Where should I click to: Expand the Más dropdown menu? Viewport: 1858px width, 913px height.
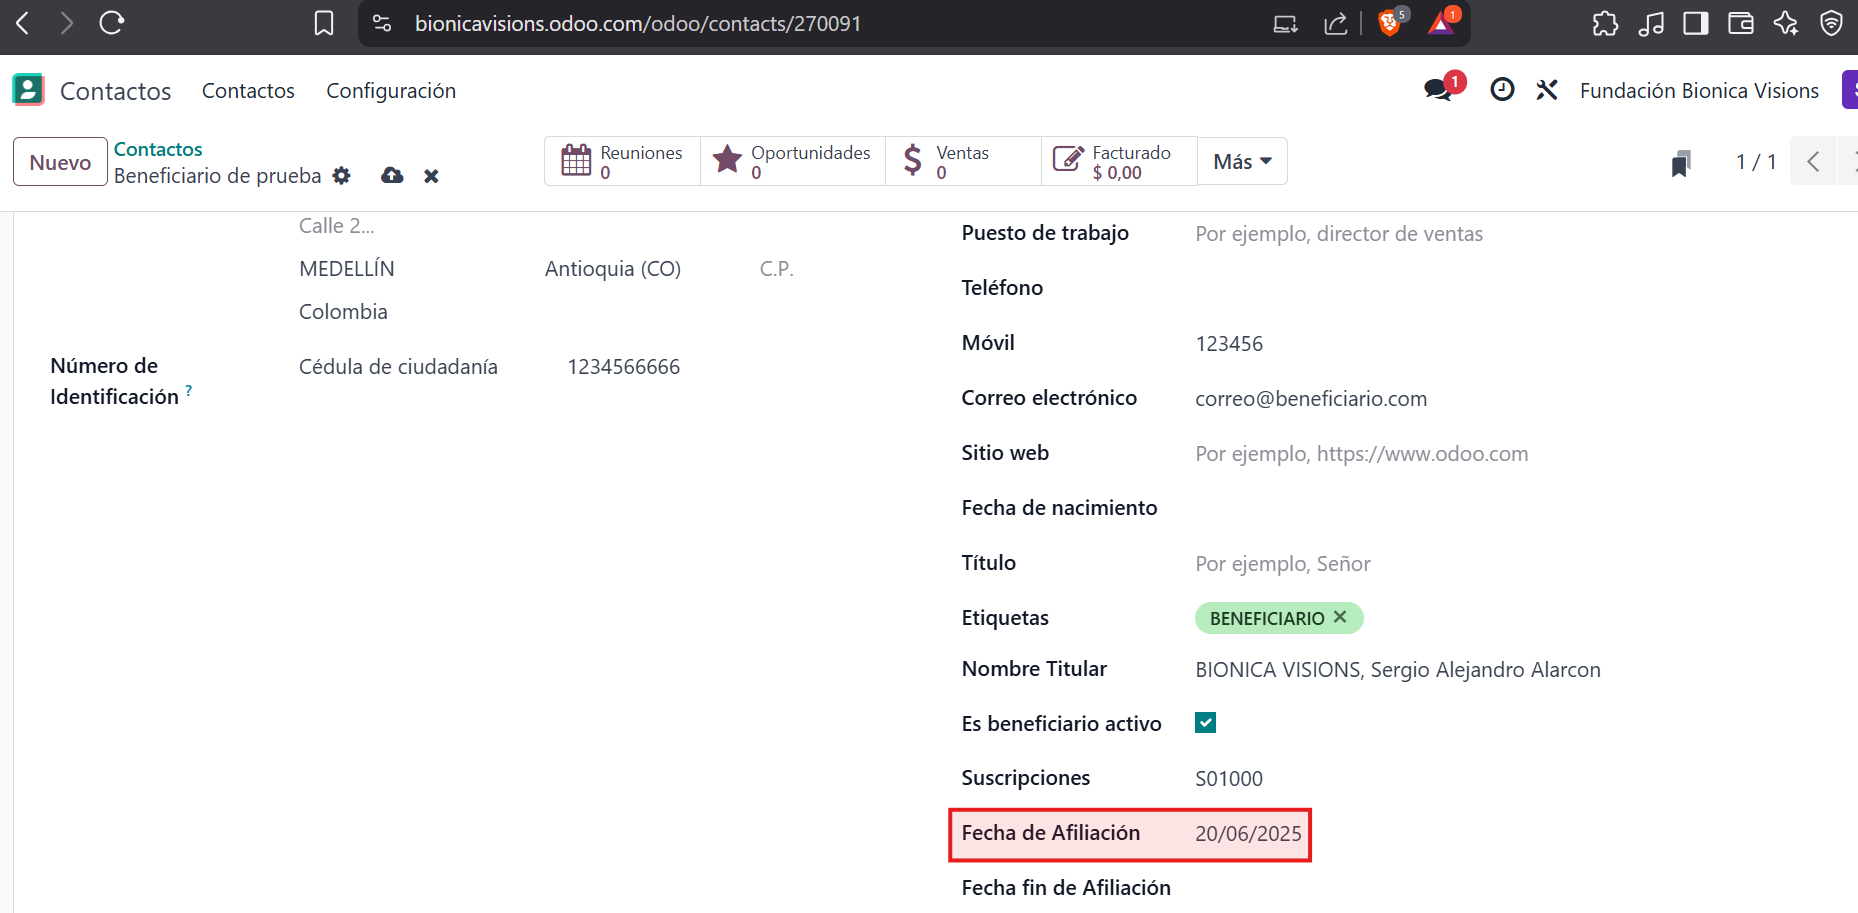pos(1241,162)
